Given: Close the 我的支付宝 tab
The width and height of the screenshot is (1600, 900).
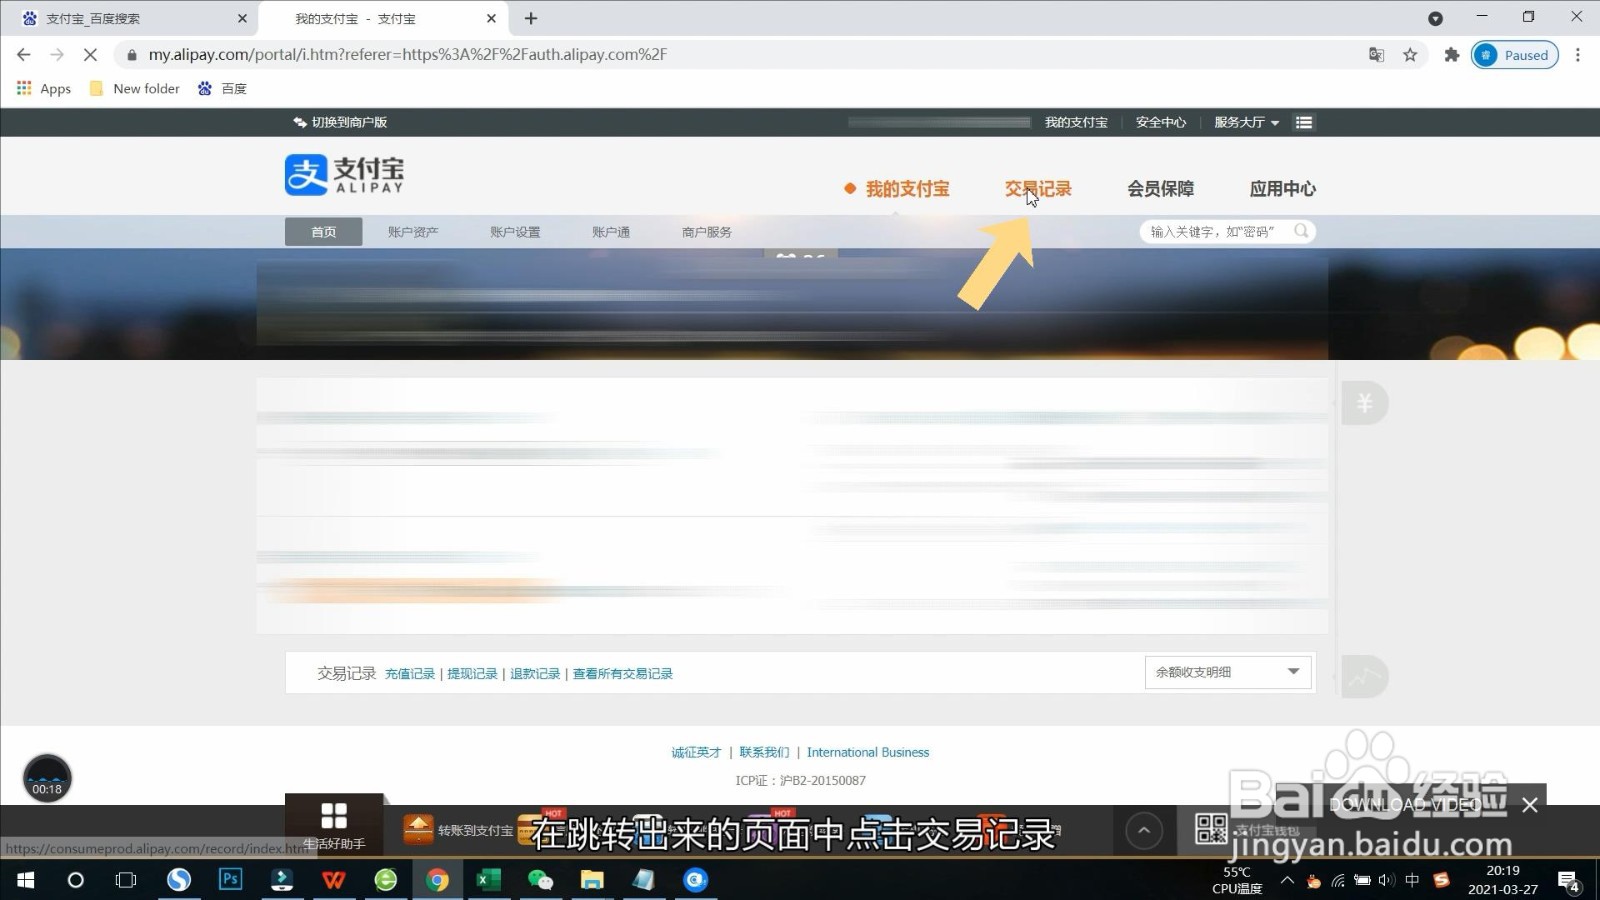Looking at the screenshot, I should [x=491, y=18].
